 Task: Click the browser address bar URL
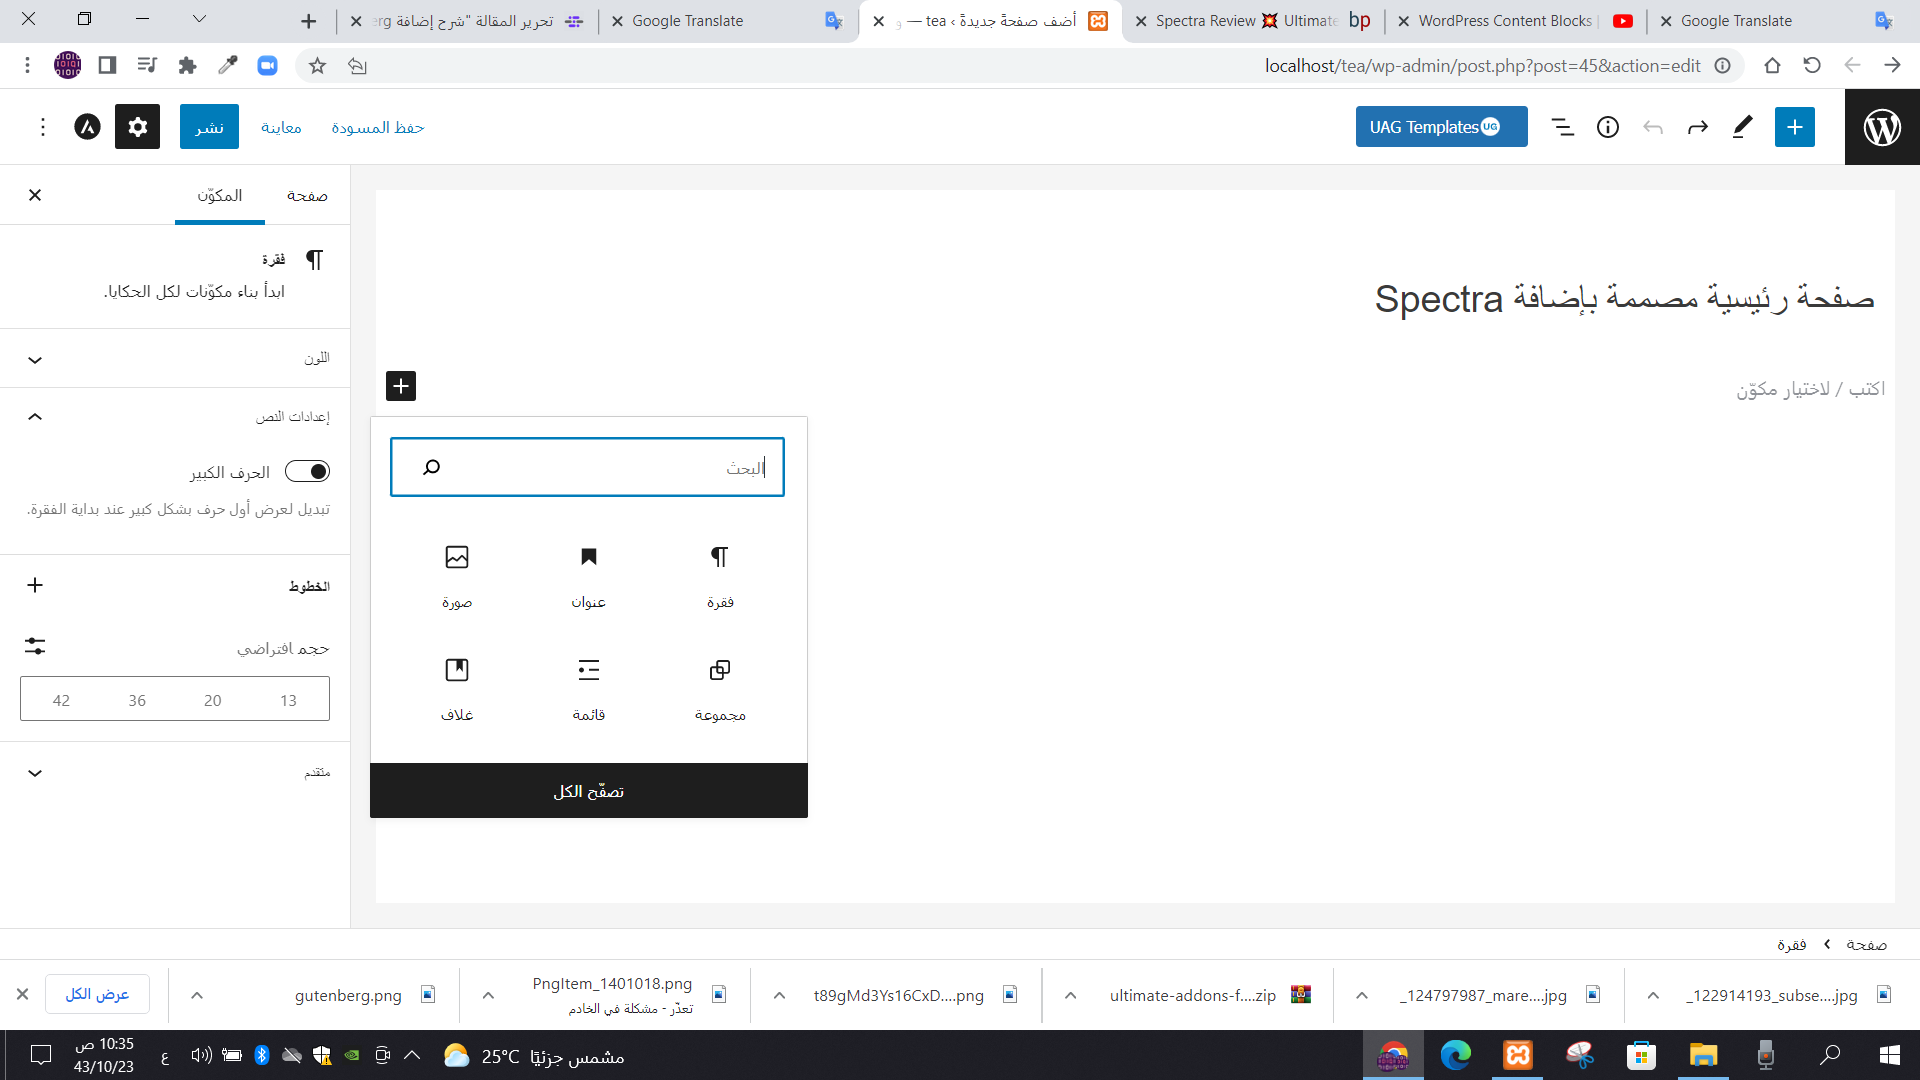point(1482,66)
